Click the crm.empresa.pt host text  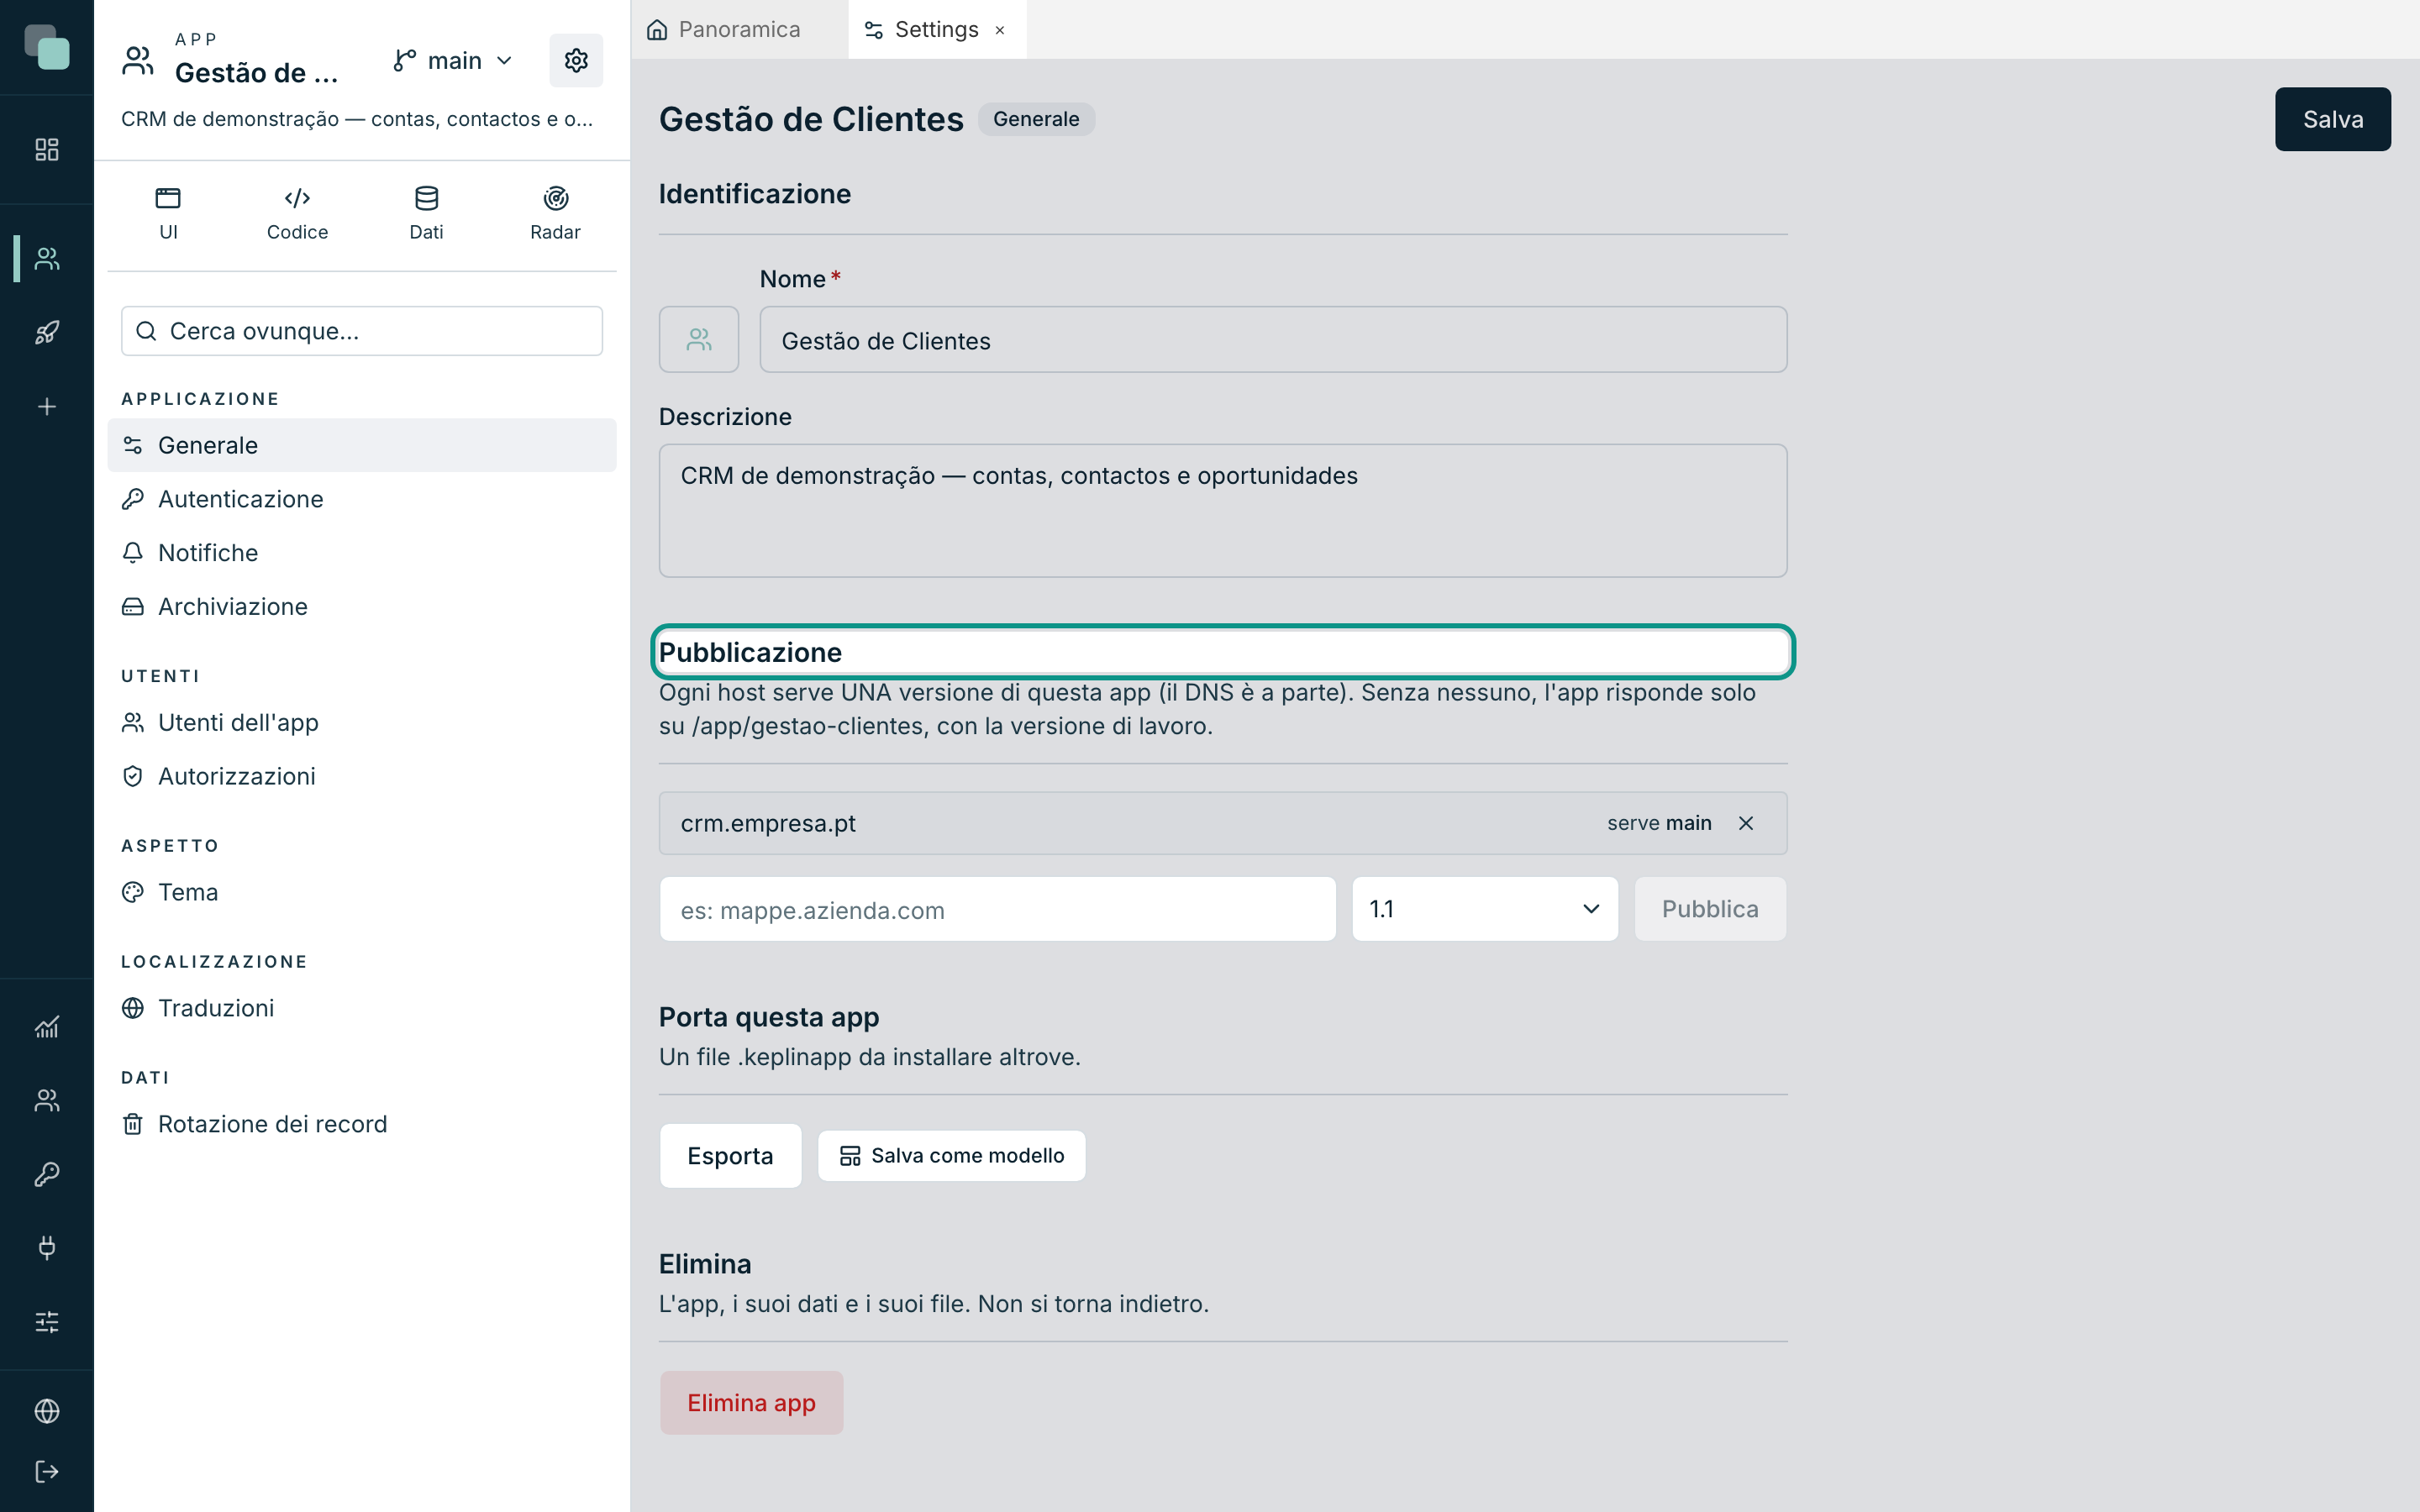pos(768,823)
